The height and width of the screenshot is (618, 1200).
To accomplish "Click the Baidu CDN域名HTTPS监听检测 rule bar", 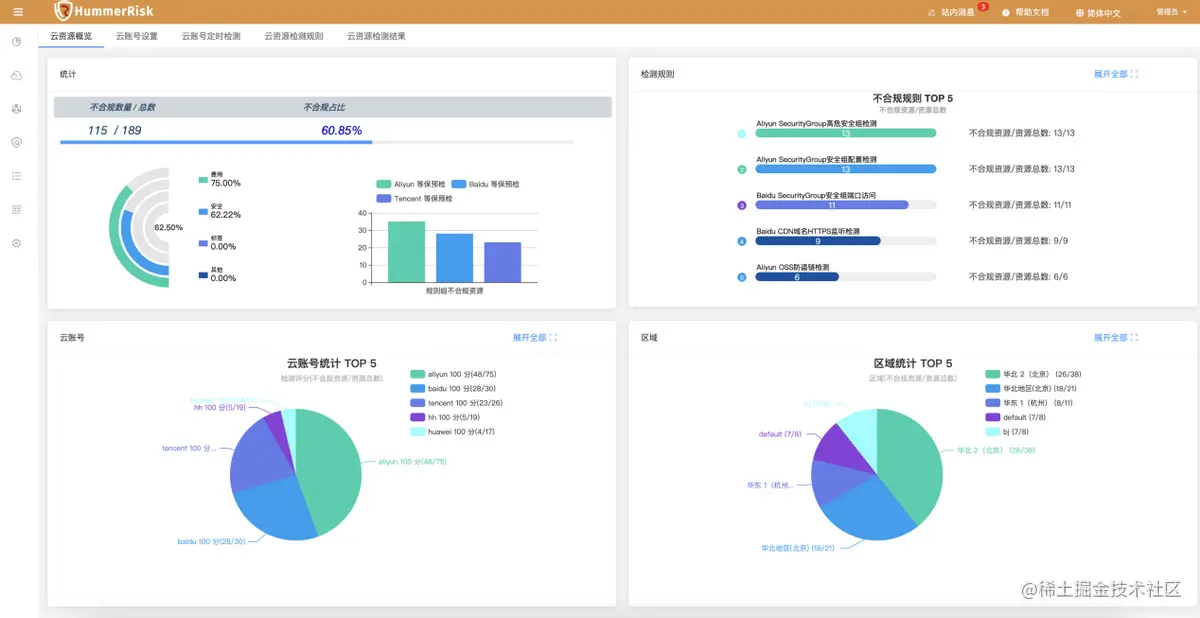I will point(818,241).
